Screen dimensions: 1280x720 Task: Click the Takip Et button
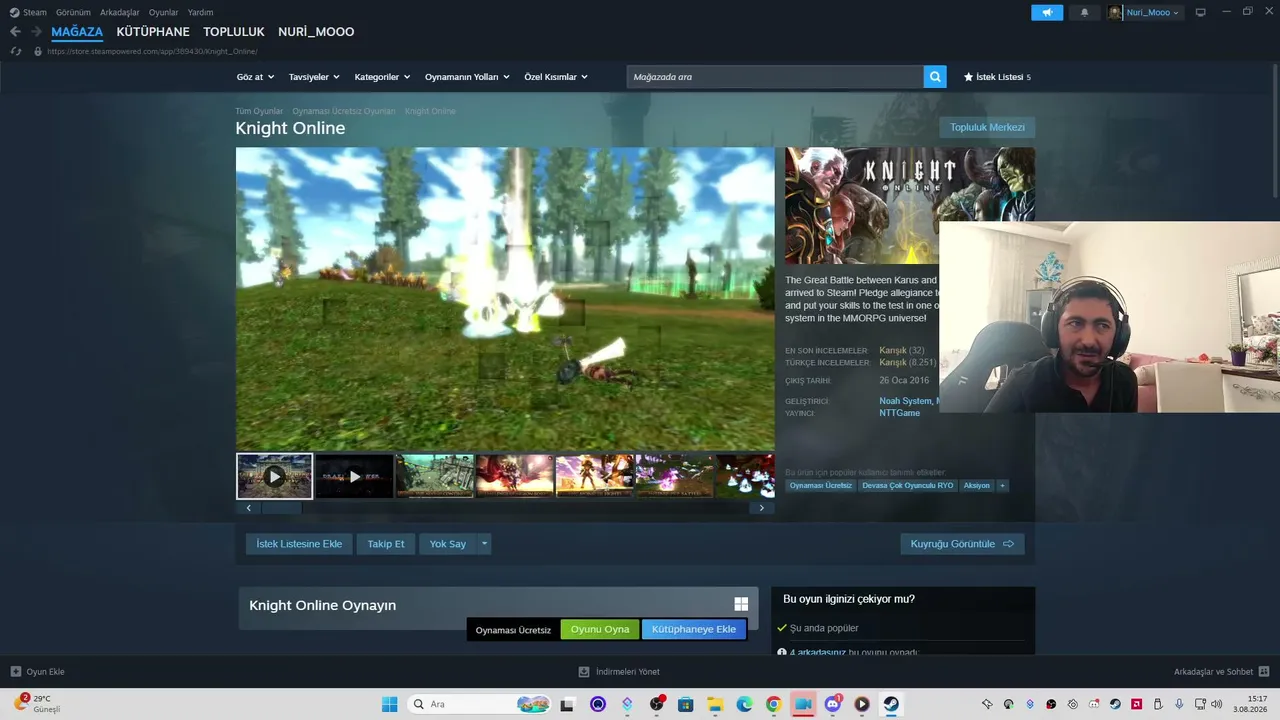(386, 544)
